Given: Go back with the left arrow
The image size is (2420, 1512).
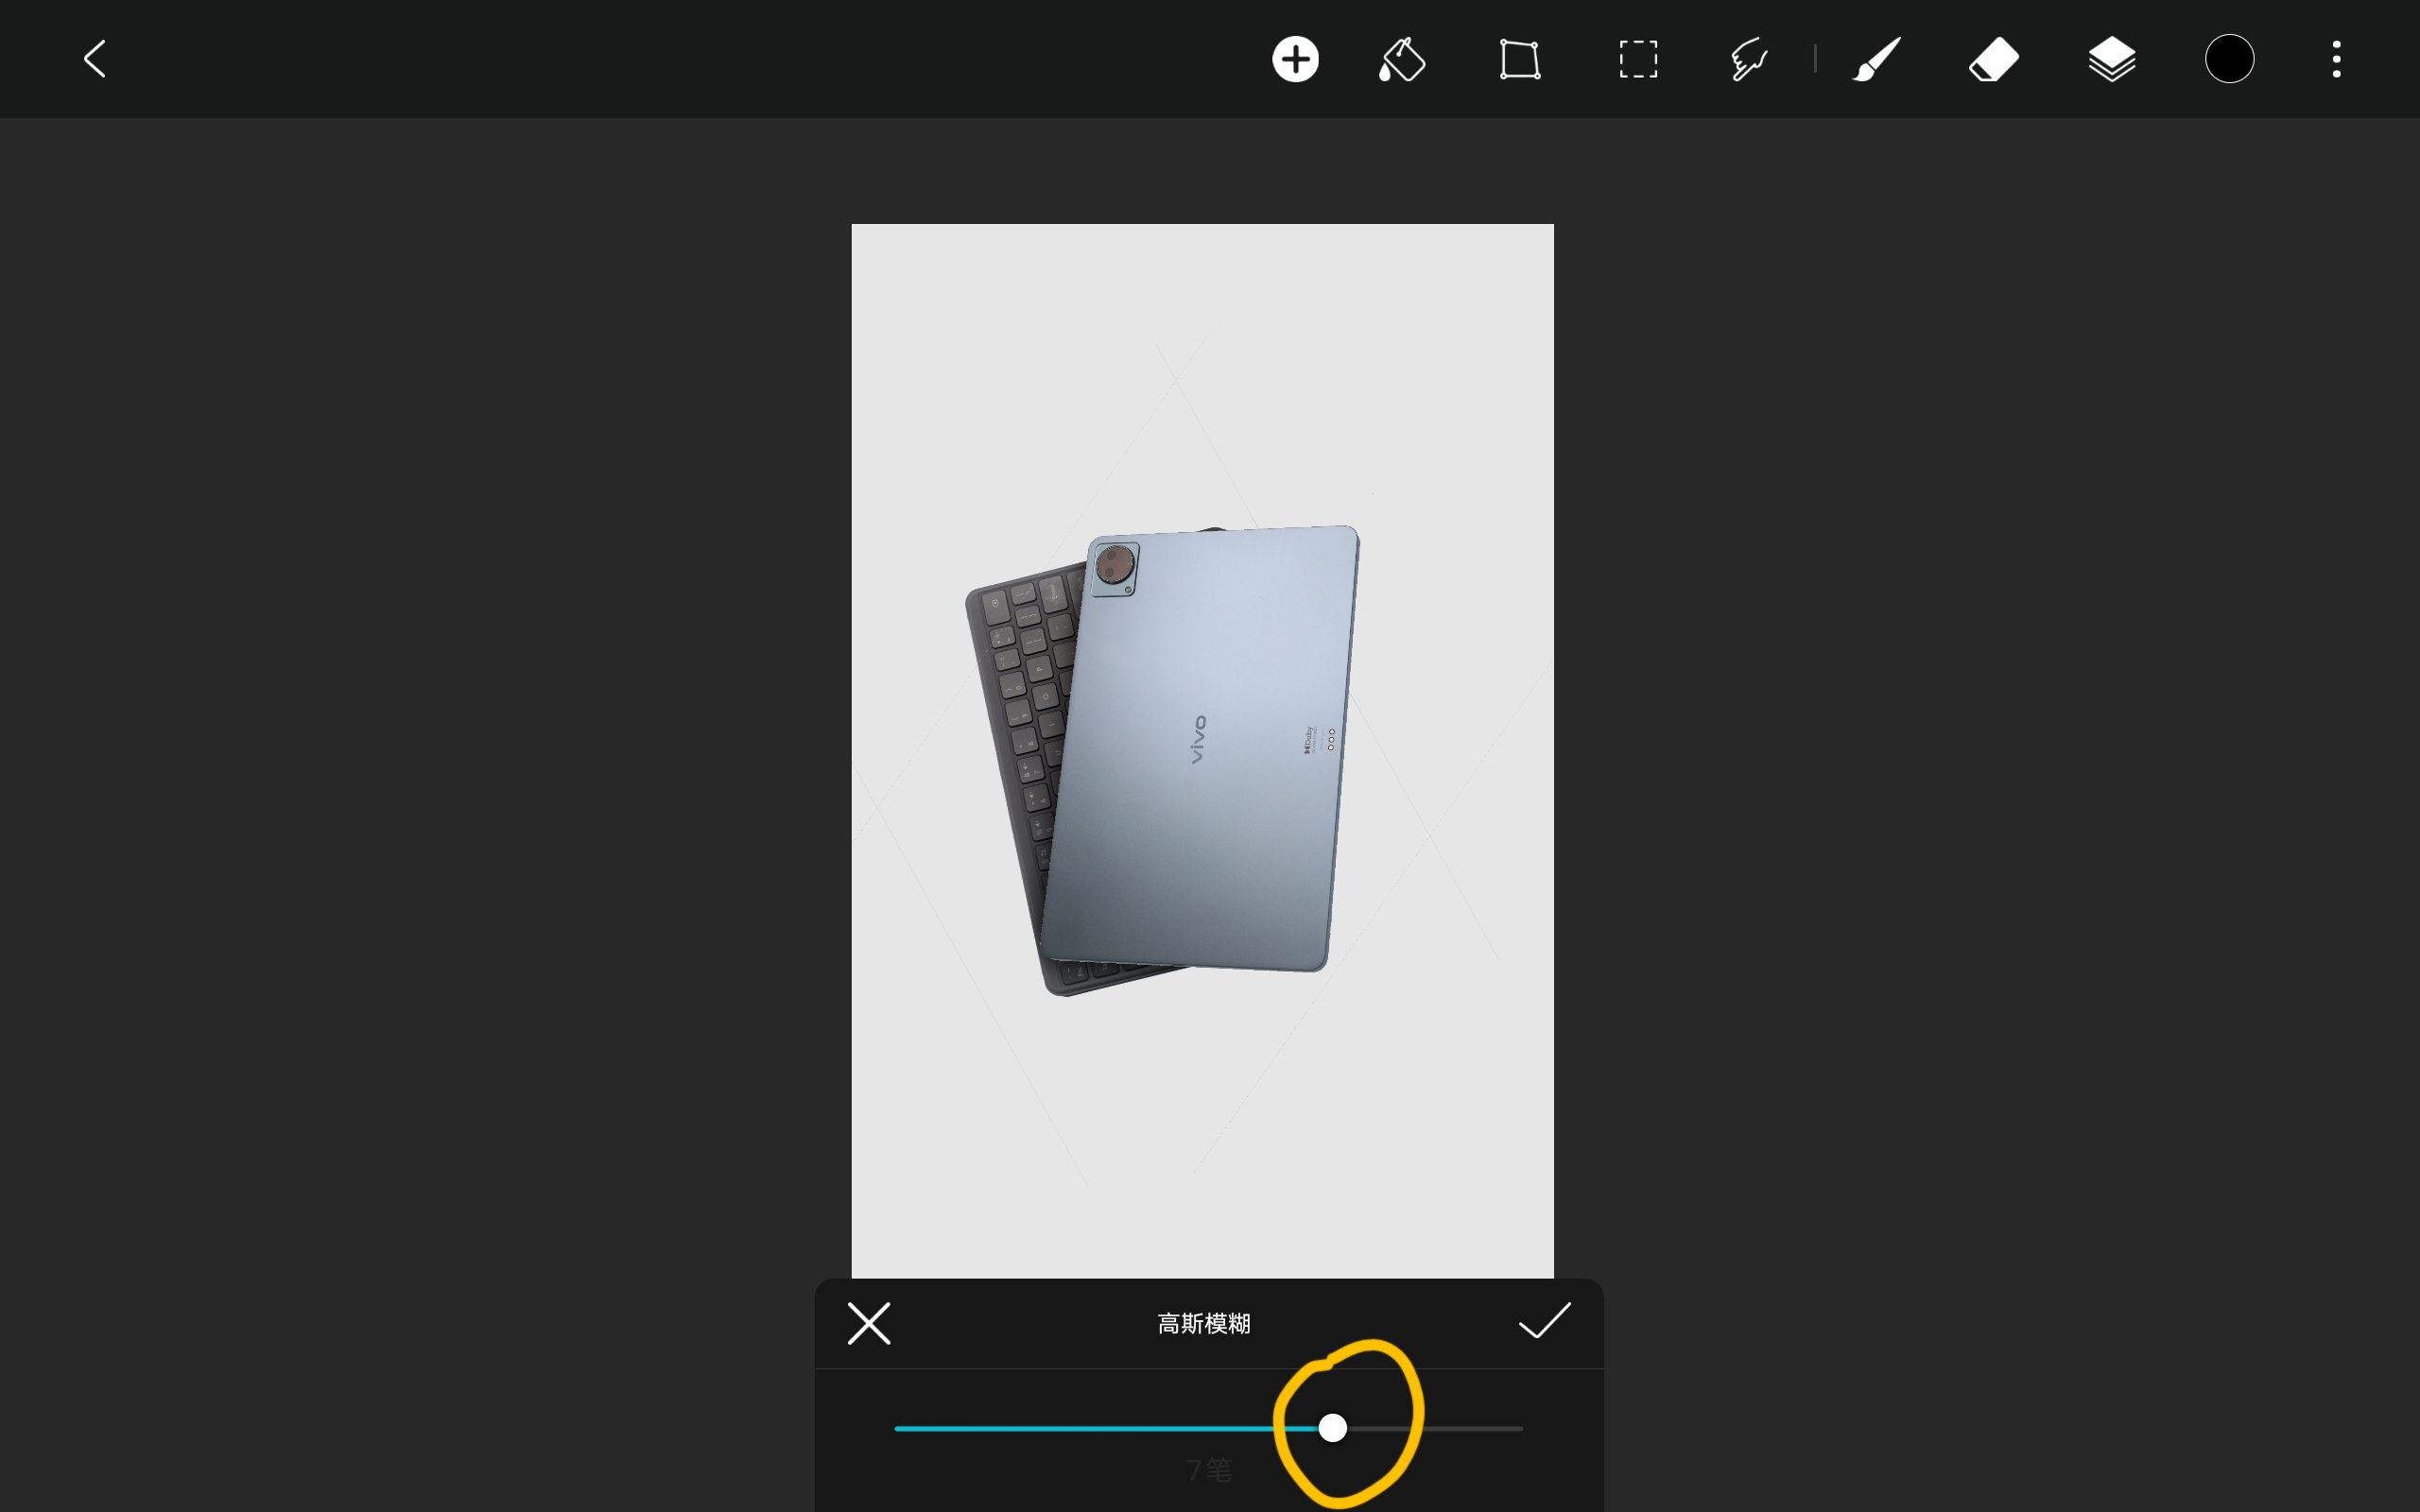Looking at the screenshot, I should 95,59.
